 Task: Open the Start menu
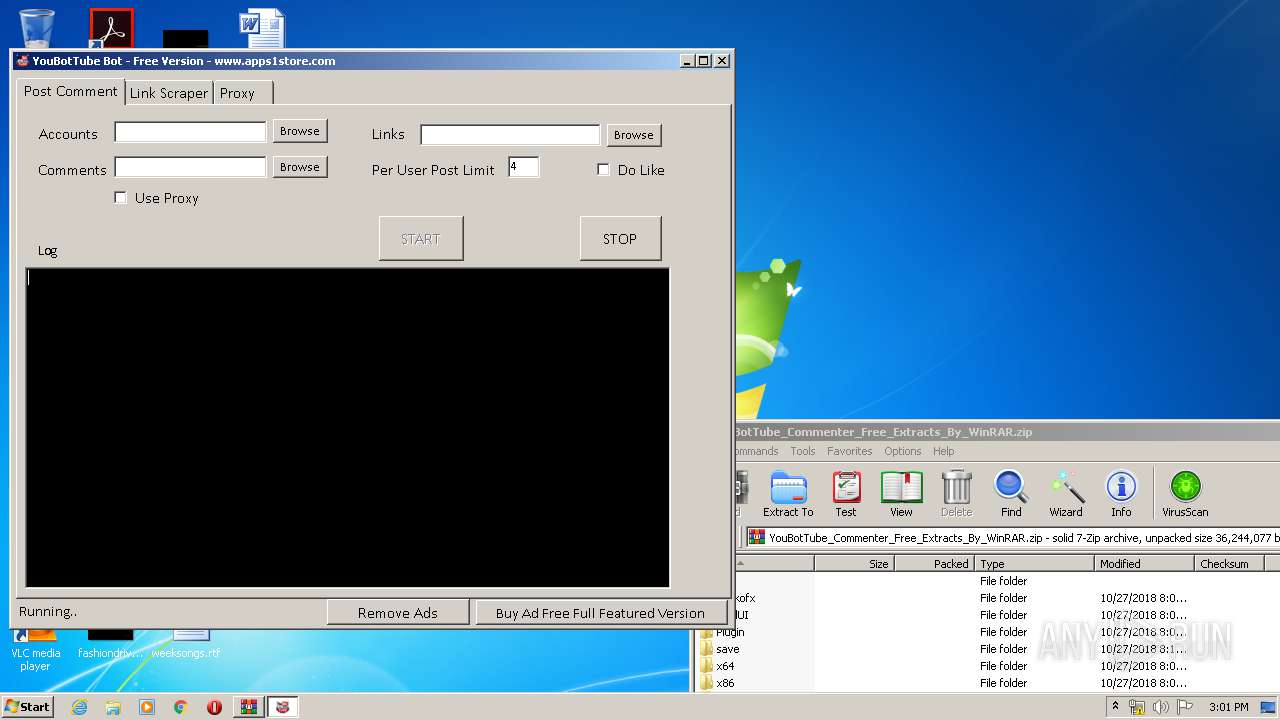[27, 707]
